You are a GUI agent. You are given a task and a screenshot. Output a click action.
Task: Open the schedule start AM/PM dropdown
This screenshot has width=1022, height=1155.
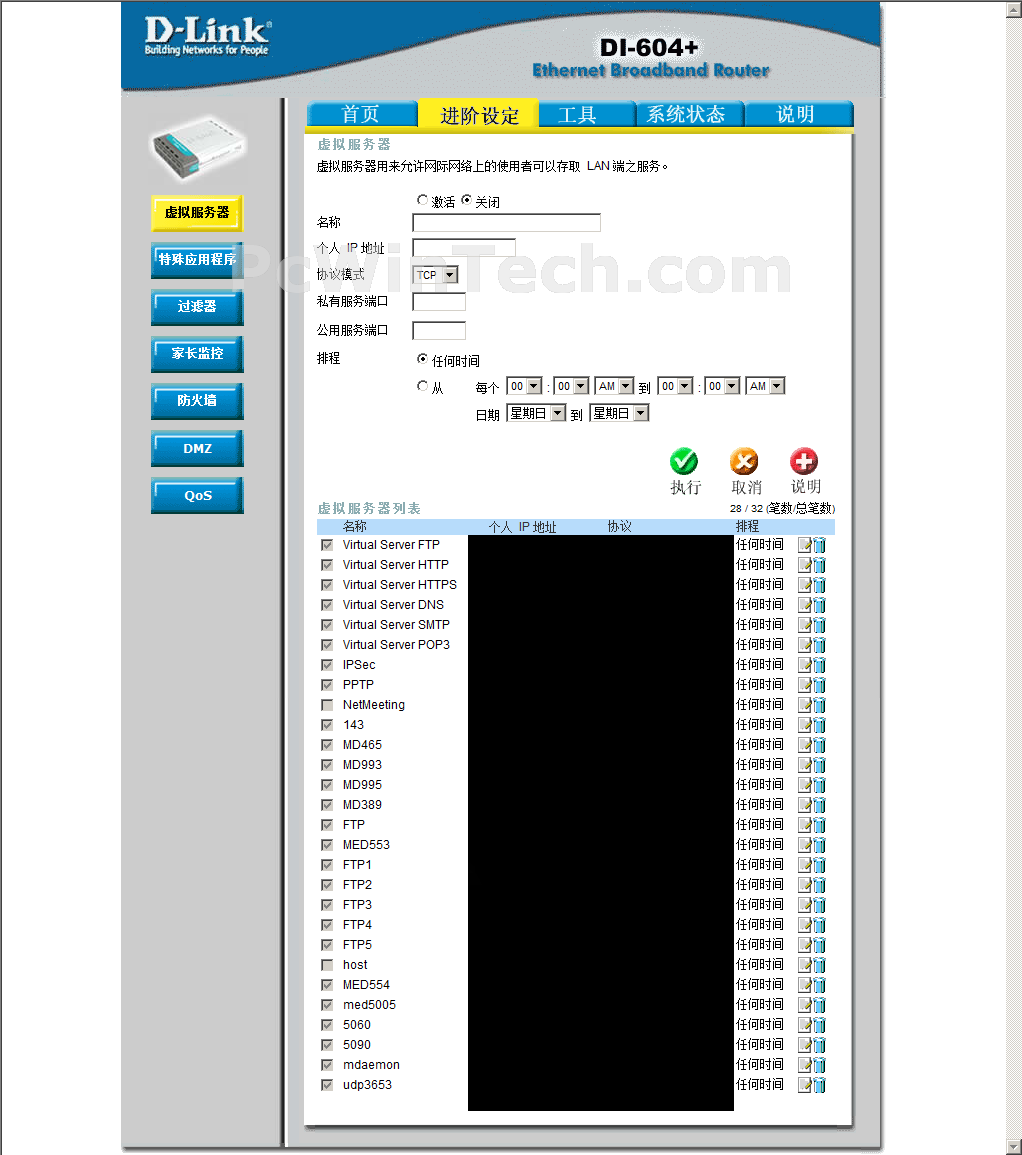pyautogui.click(x=615, y=386)
